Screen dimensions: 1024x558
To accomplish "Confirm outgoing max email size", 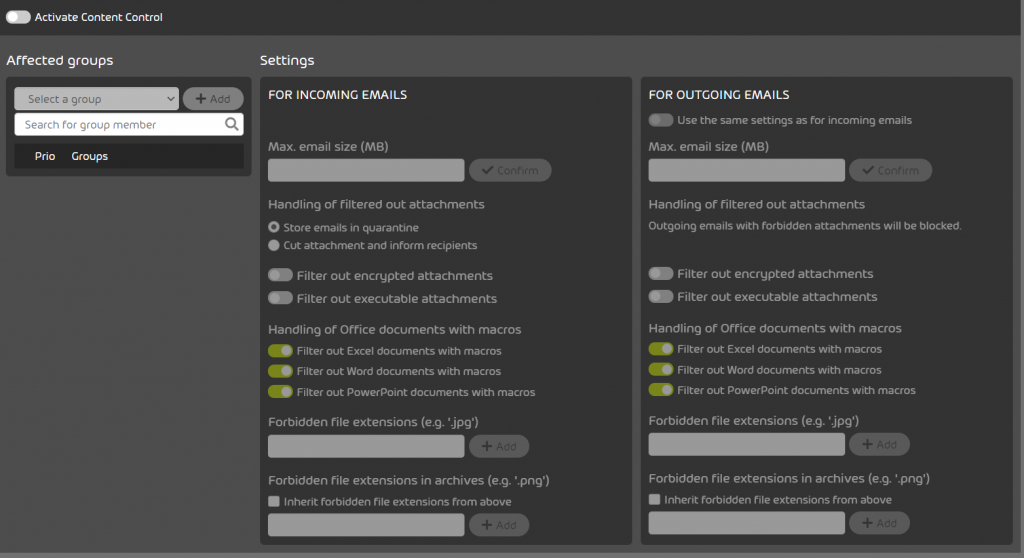I will (890, 171).
